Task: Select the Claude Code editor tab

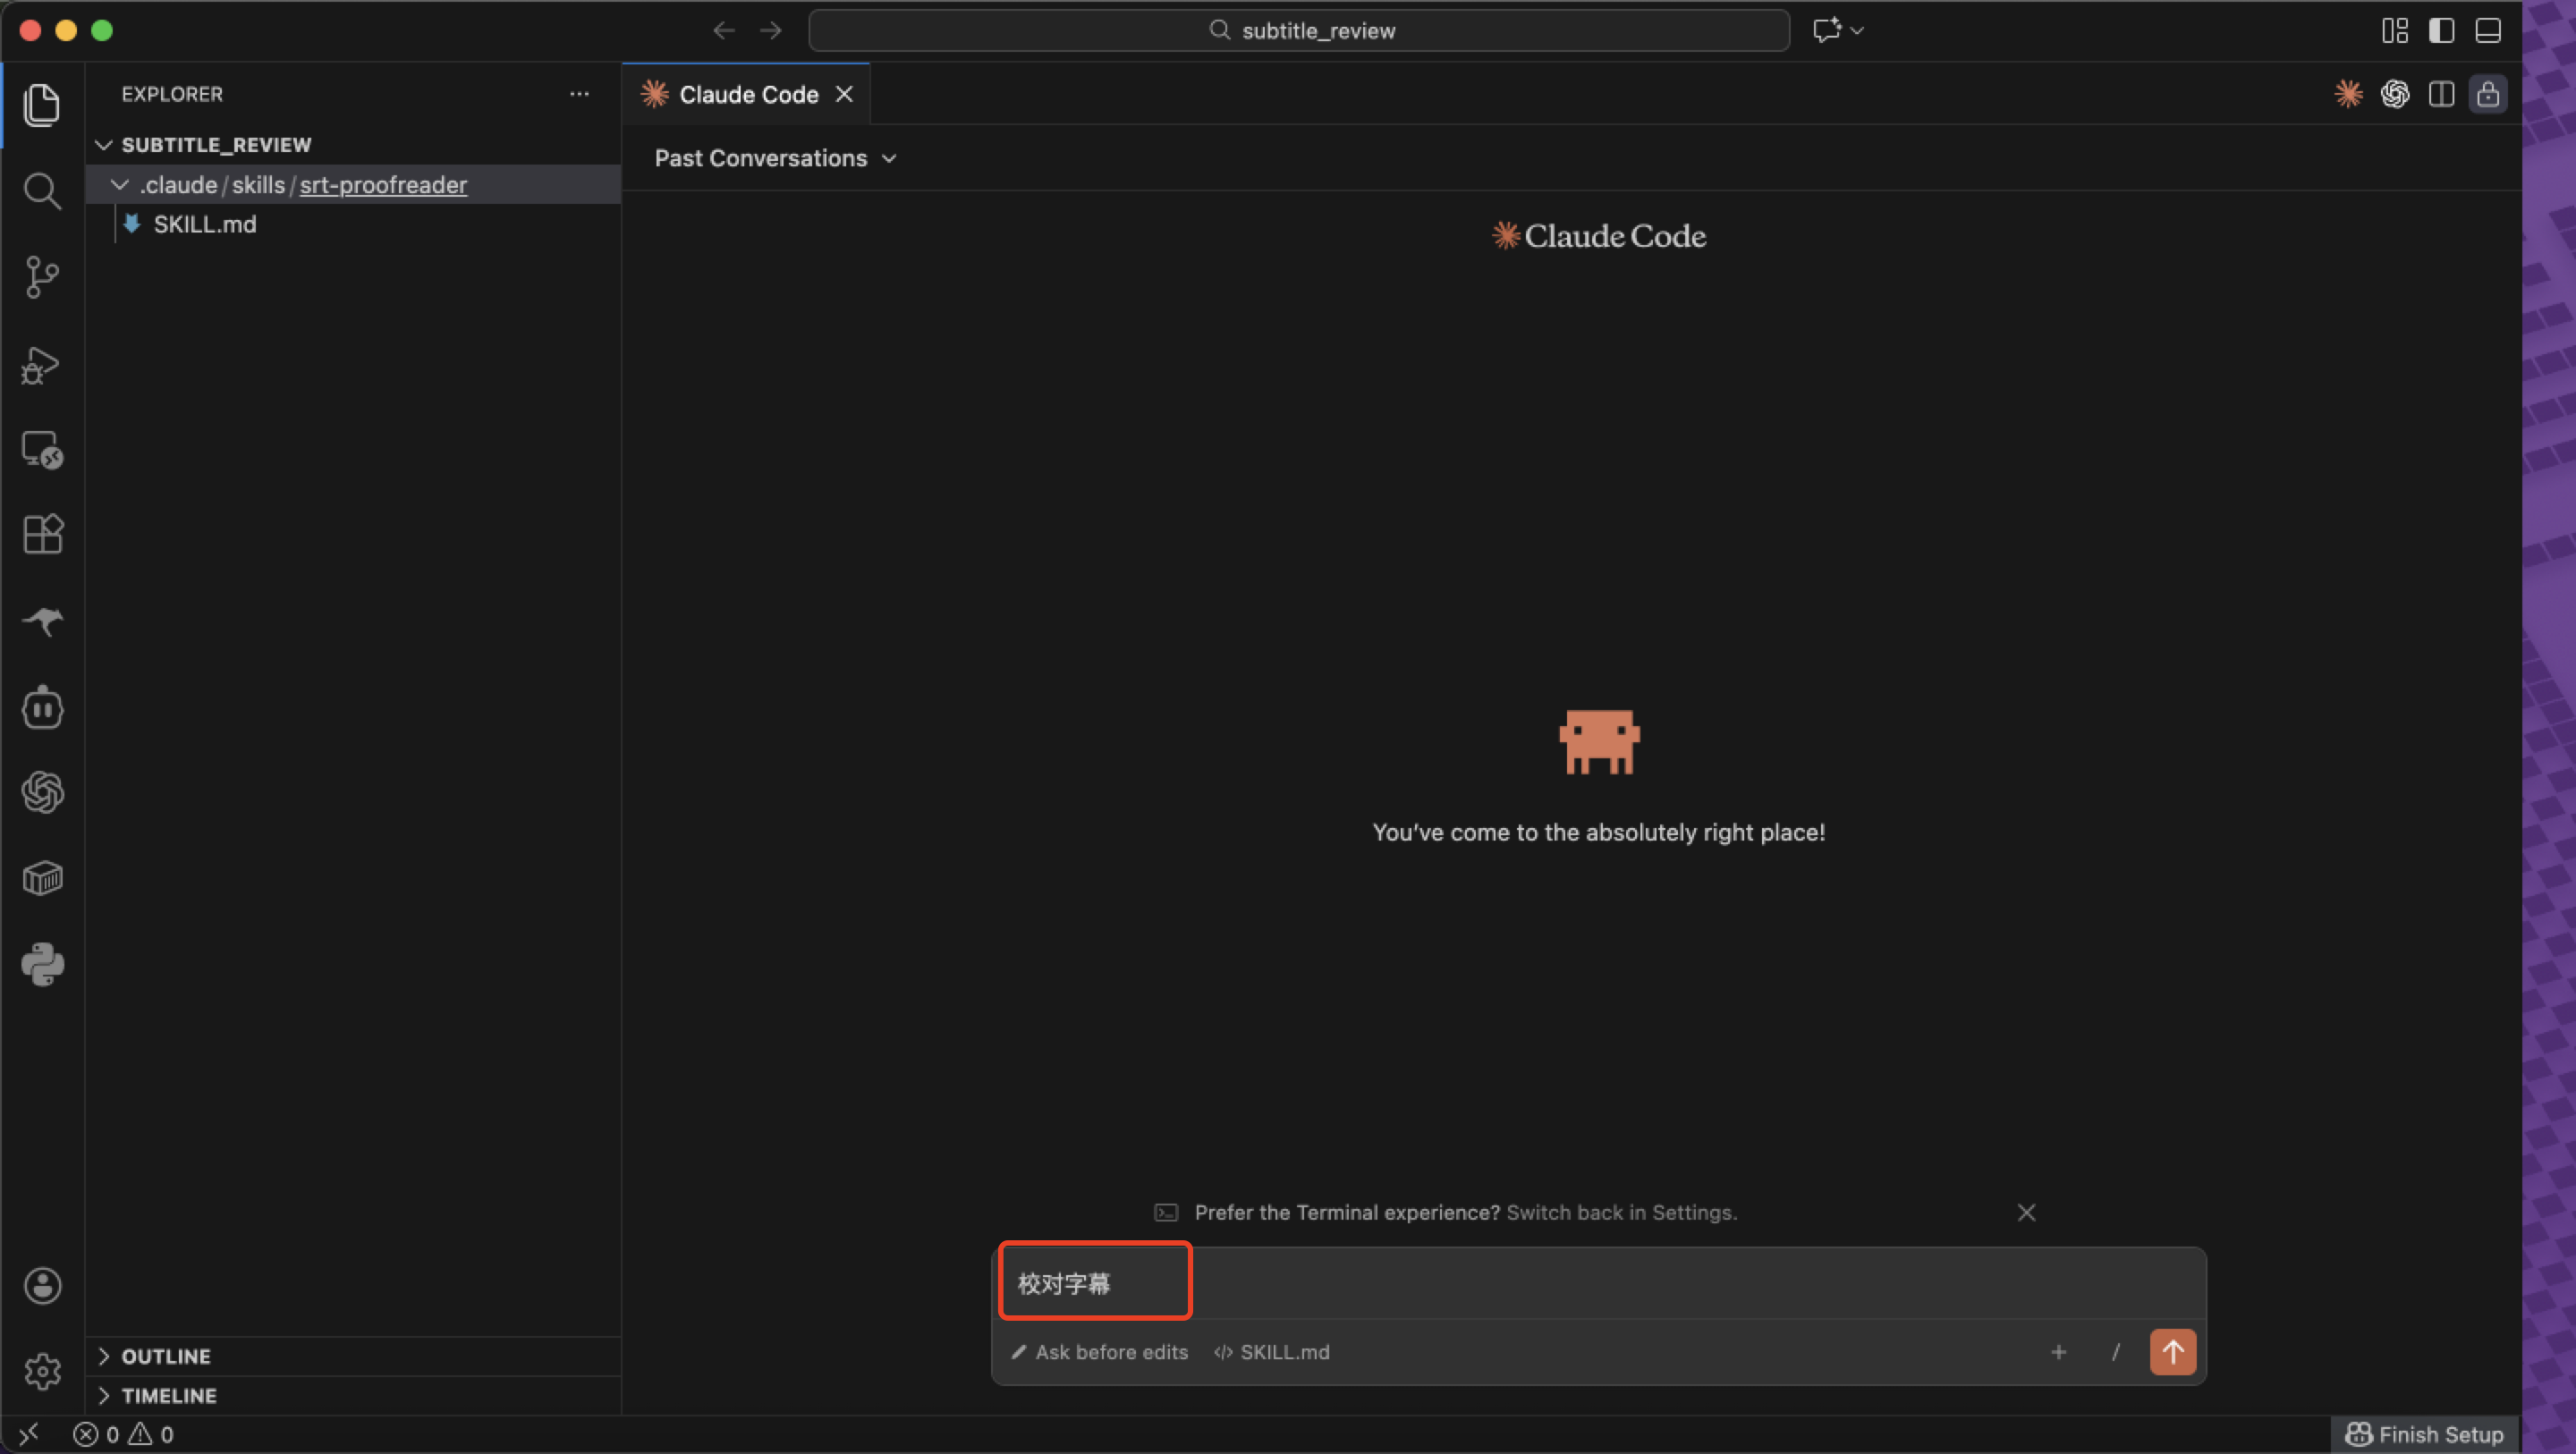Action: coord(746,94)
